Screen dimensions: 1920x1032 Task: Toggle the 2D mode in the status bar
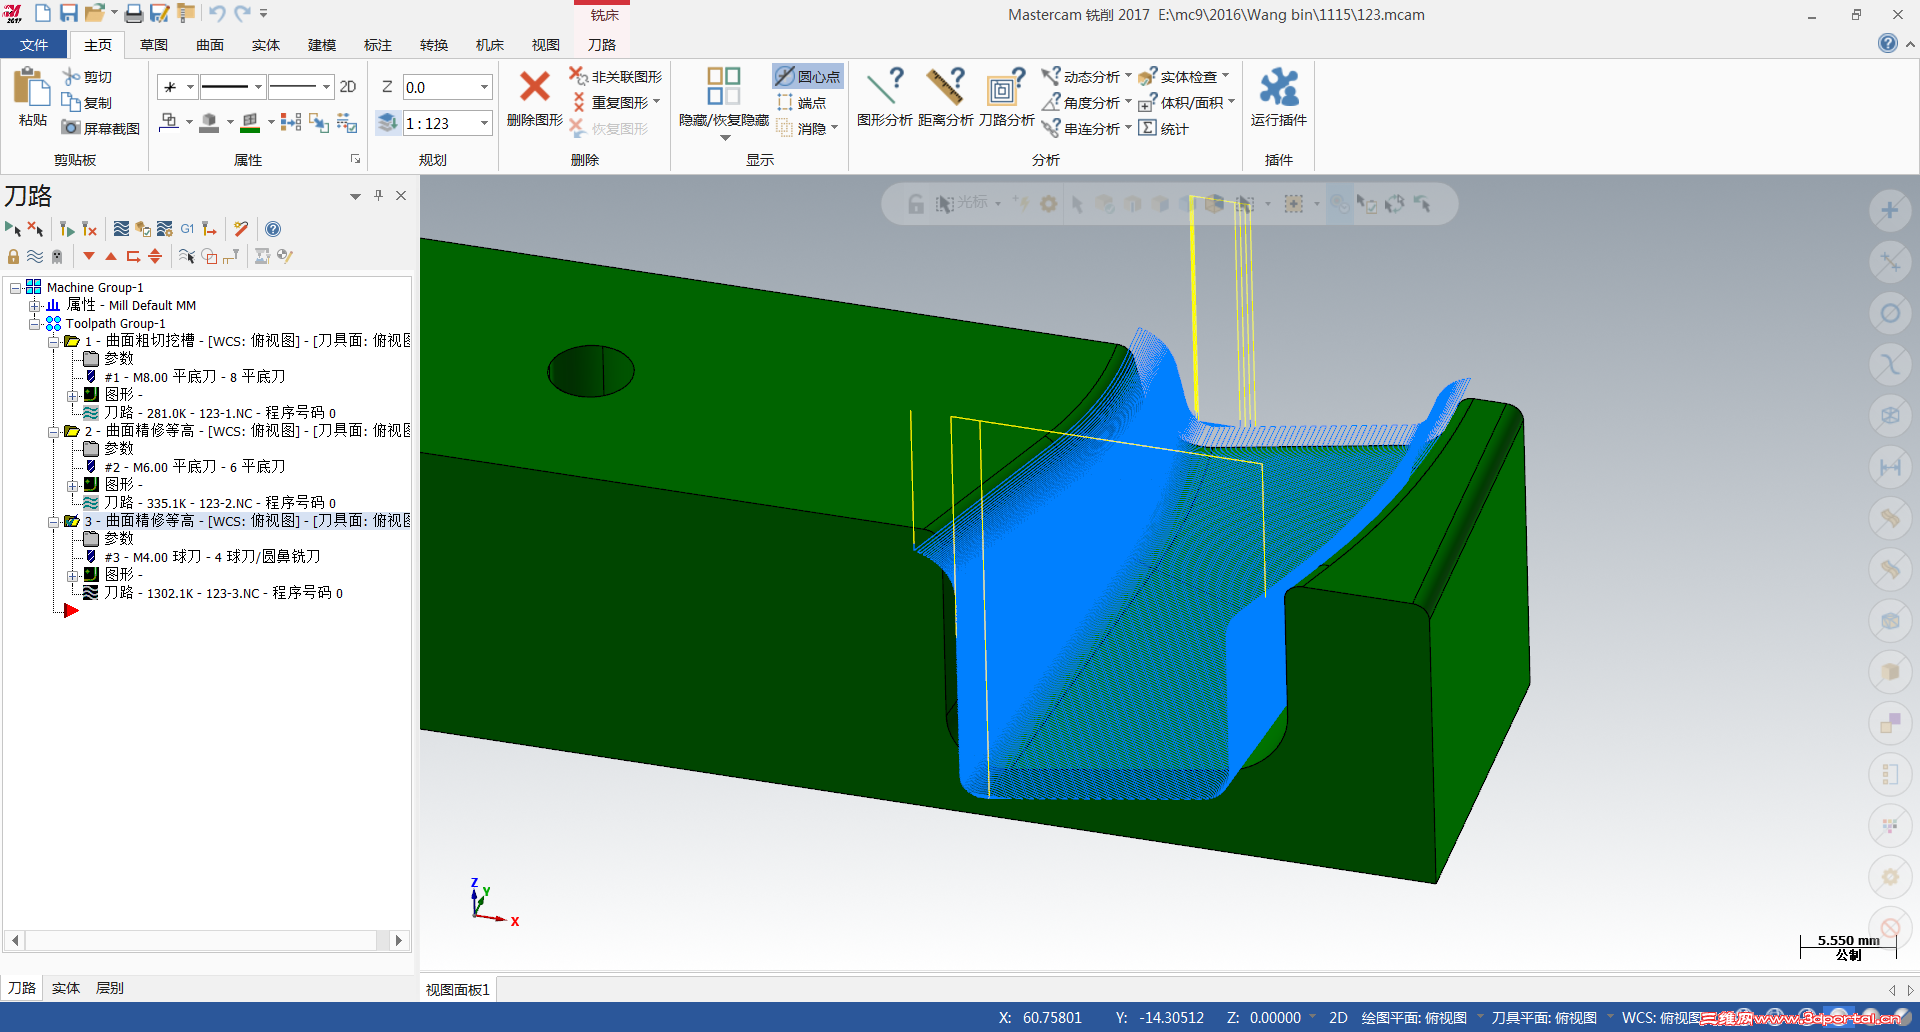pos(1338,1018)
